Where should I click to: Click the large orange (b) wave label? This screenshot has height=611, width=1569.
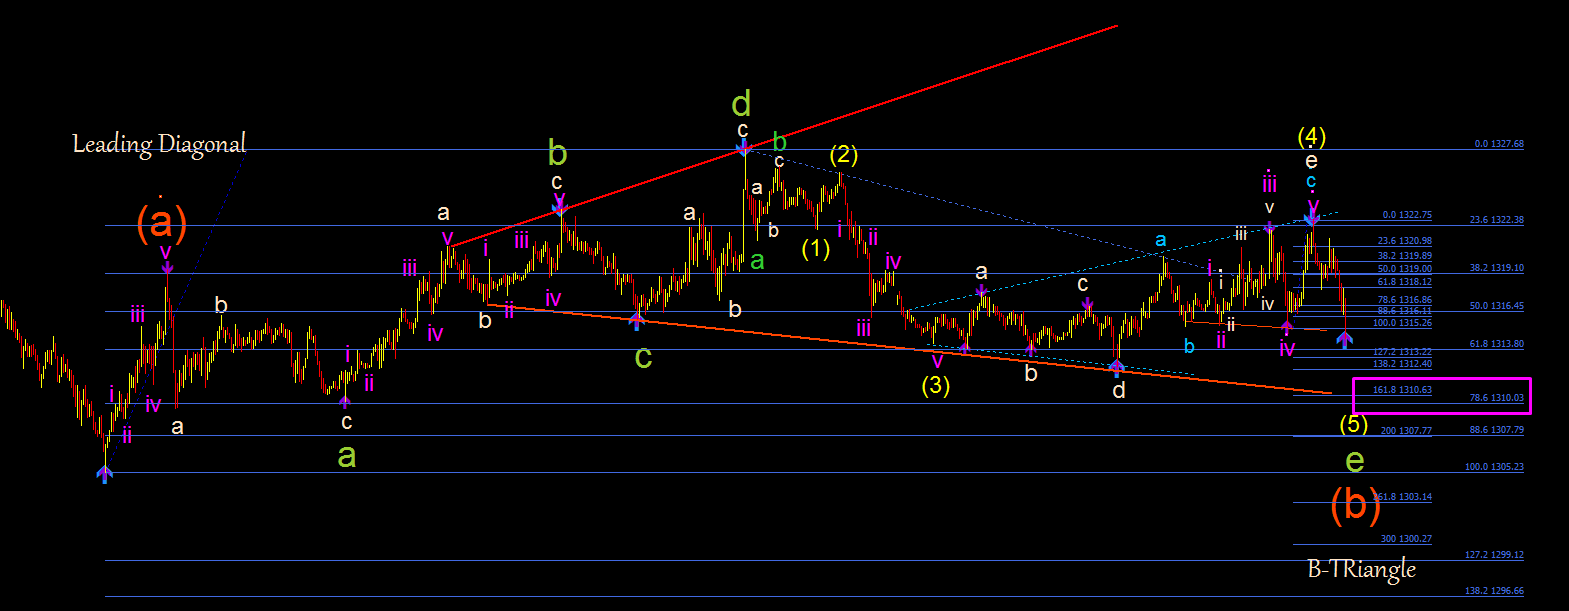tap(1355, 504)
